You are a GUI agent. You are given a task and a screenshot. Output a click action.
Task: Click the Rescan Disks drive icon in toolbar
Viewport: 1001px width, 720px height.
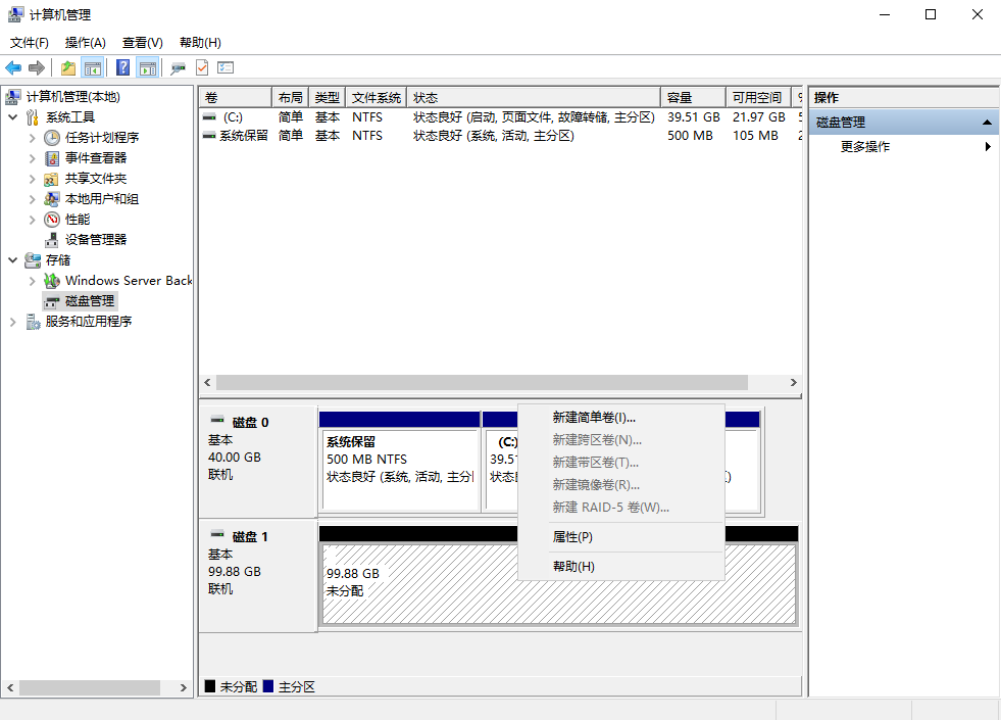click(x=178, y=68)
